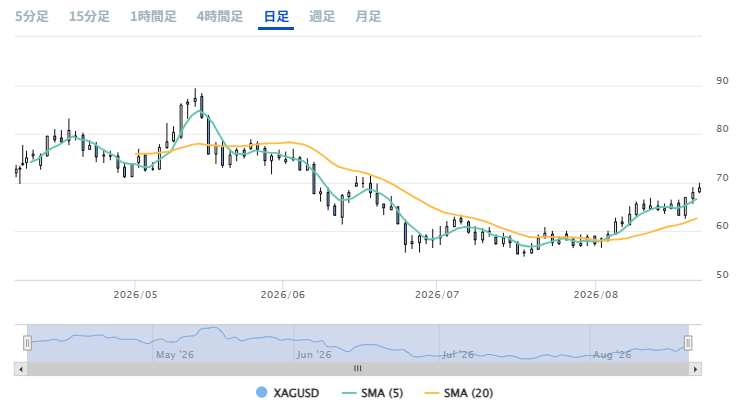Click the 2026/06 x-axis date label
The height and width of the screenshot is (408, 740).
[283, 295]
